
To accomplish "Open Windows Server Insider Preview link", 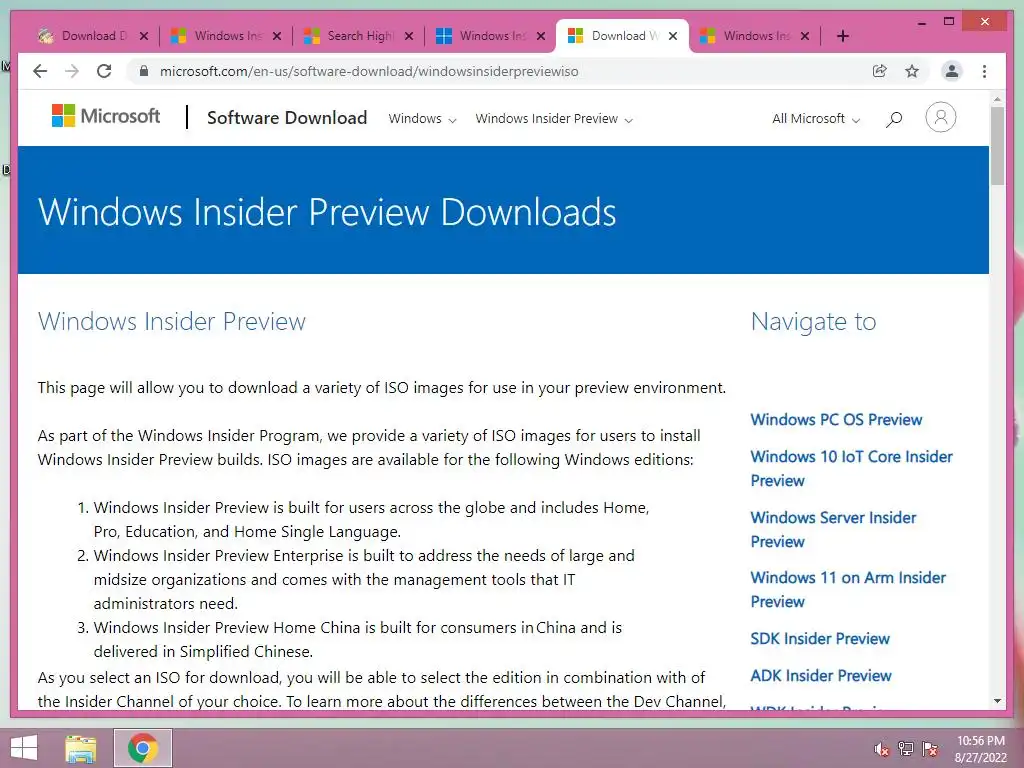I will coord(833,529).
